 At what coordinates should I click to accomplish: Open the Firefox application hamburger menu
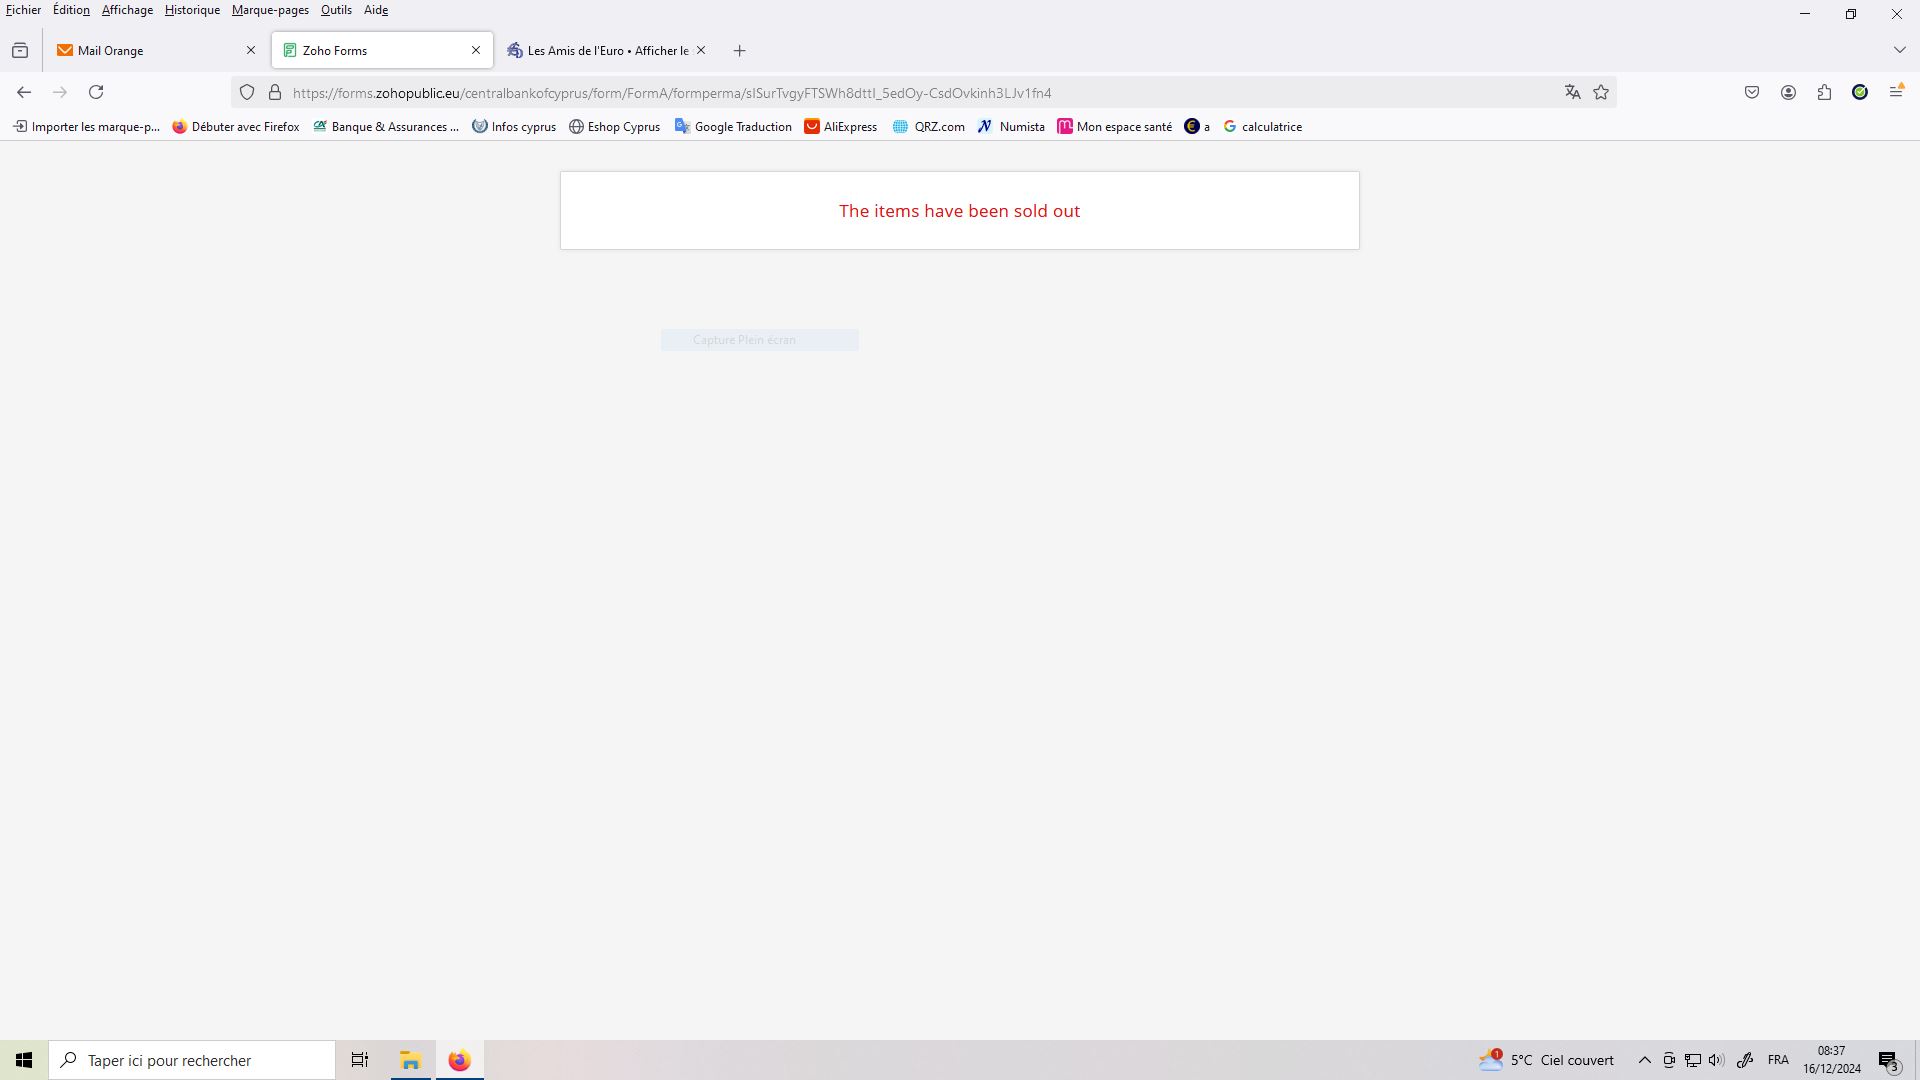click(x=1896, y=92)
